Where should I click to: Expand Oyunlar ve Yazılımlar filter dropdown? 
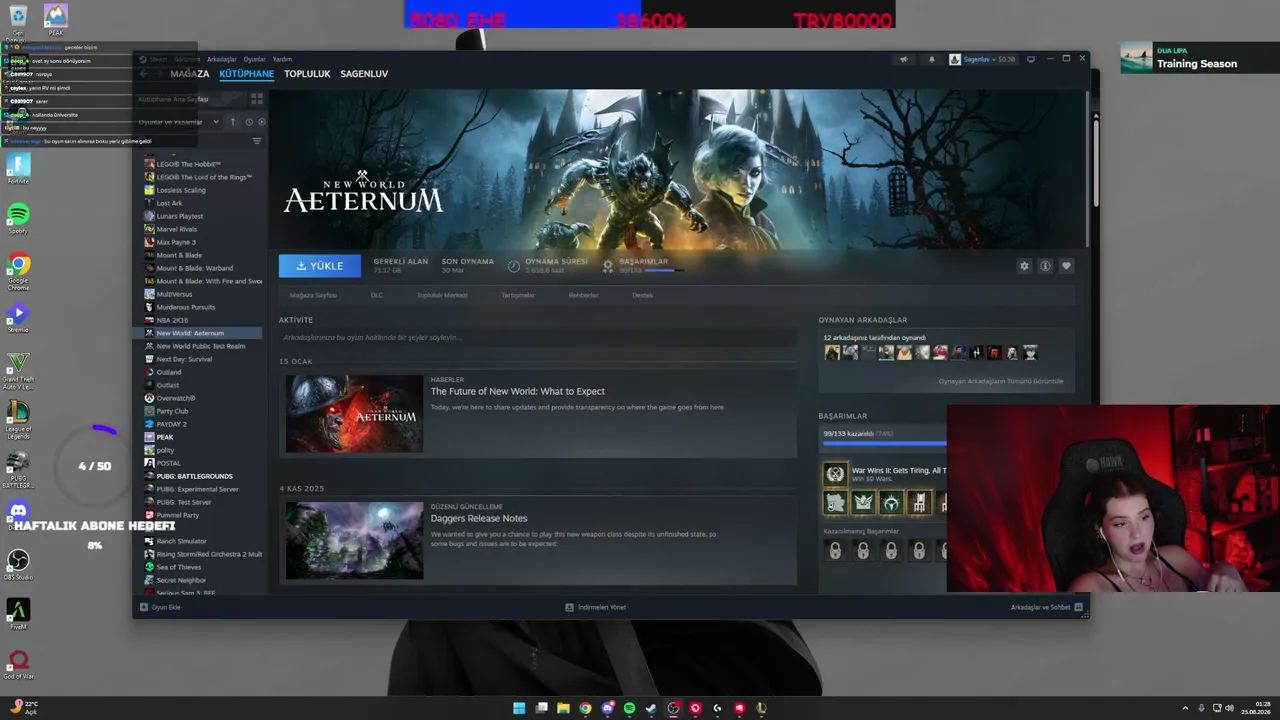(178, 122)
